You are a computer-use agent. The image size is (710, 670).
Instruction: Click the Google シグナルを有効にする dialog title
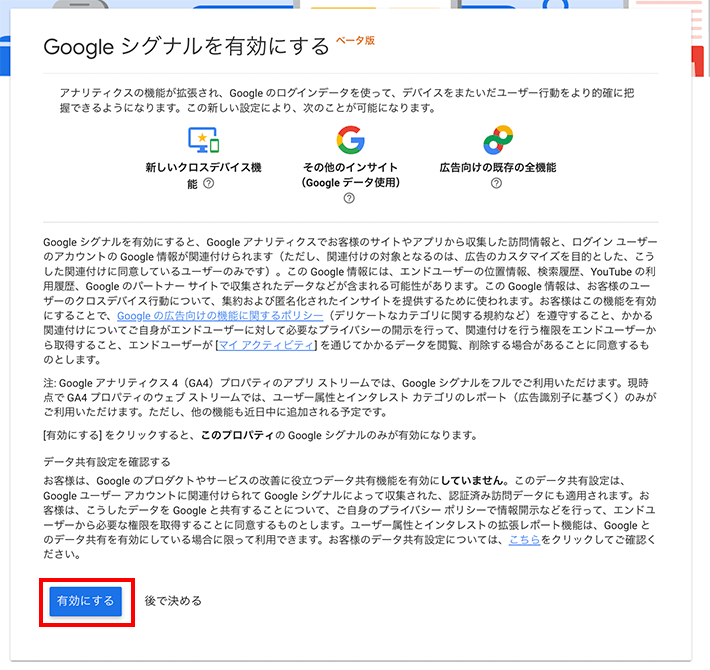[186, 47]
